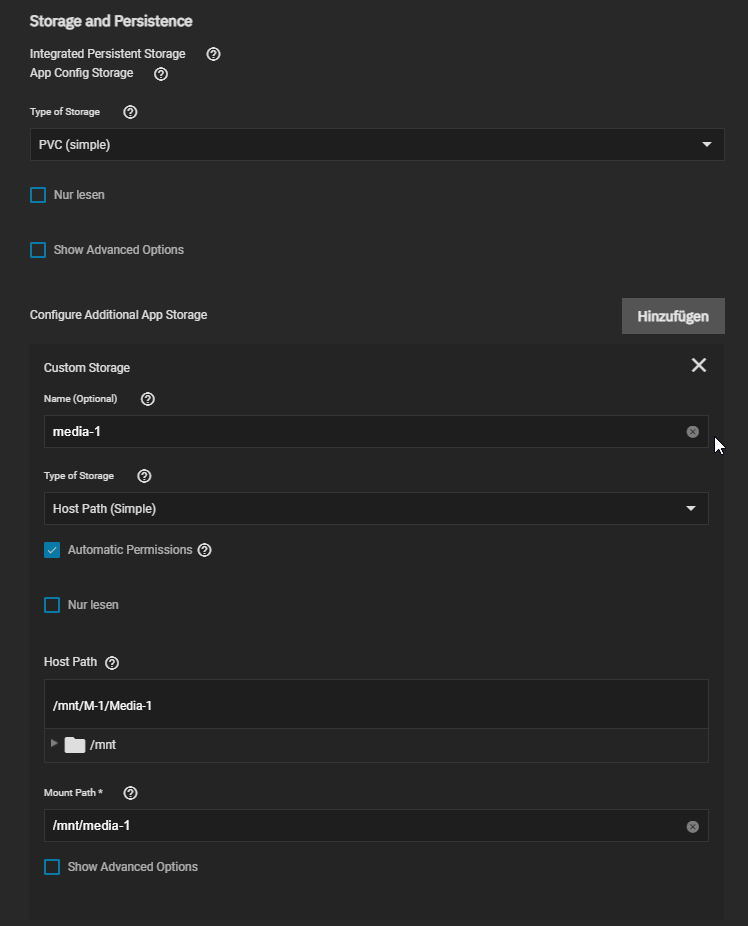This screenshot has width=748, height=926.
Task: Show help for Host Path
Action: (112, 663)
